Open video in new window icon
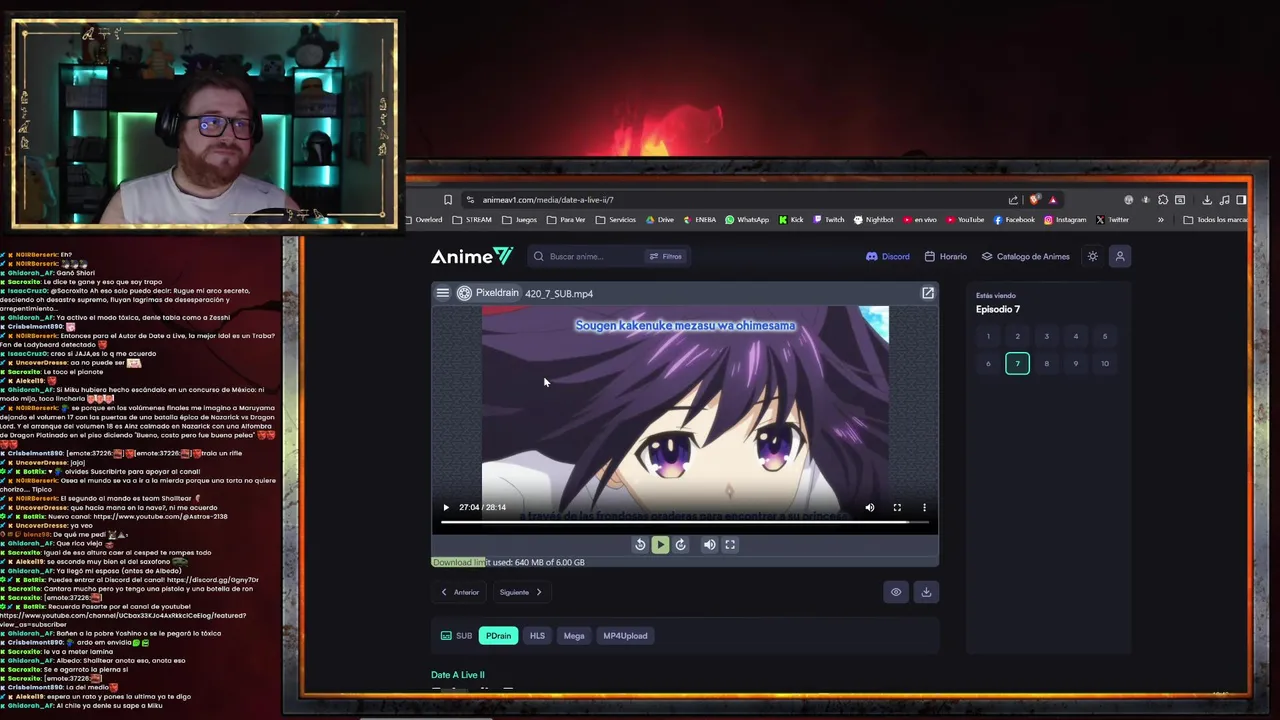1280x720 pixels. 928,293
